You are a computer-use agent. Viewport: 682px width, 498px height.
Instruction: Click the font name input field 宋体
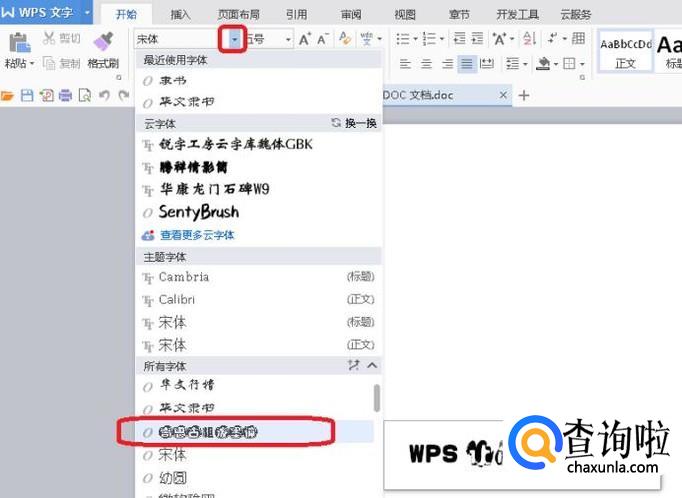tap(181, 40)
